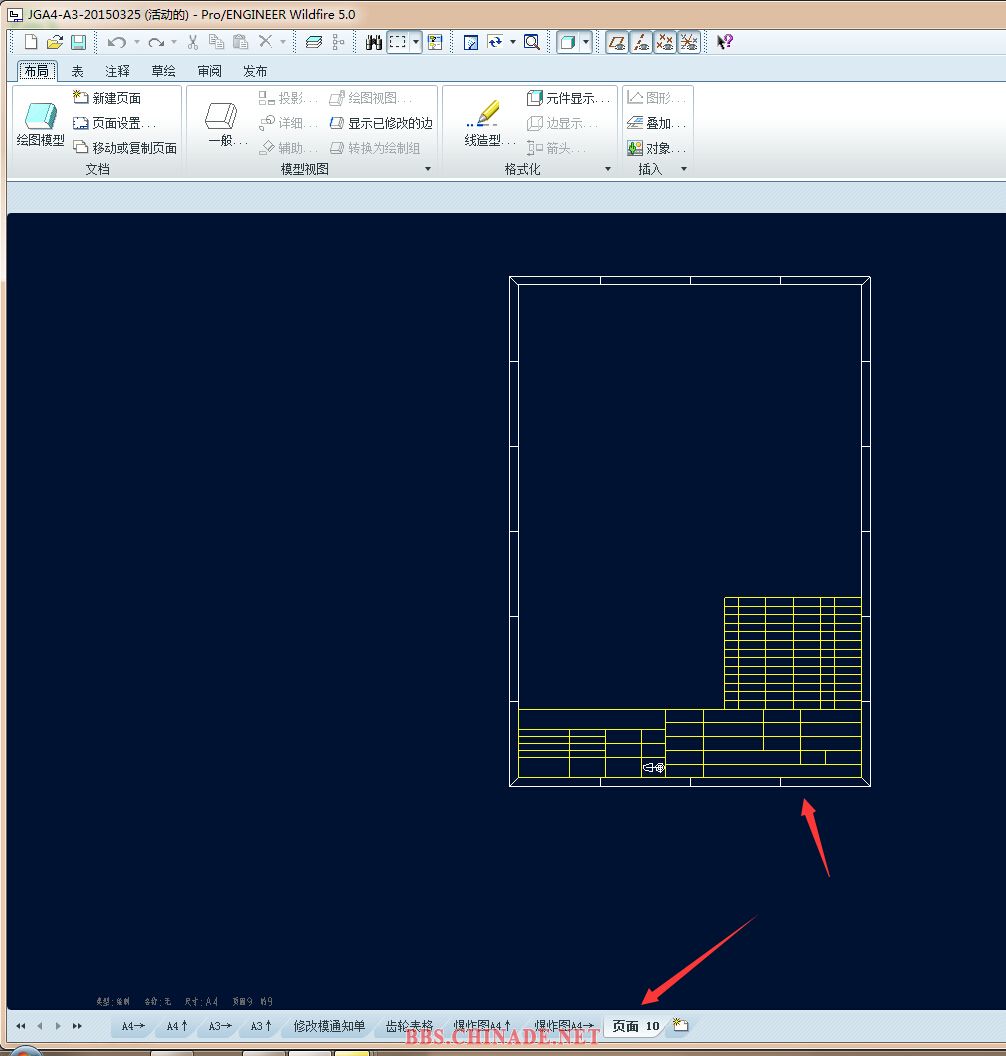Open Sheet Setup (页面设置) button
Viewport: 1006px width, 1056px height.
click(x=114, y=123)
